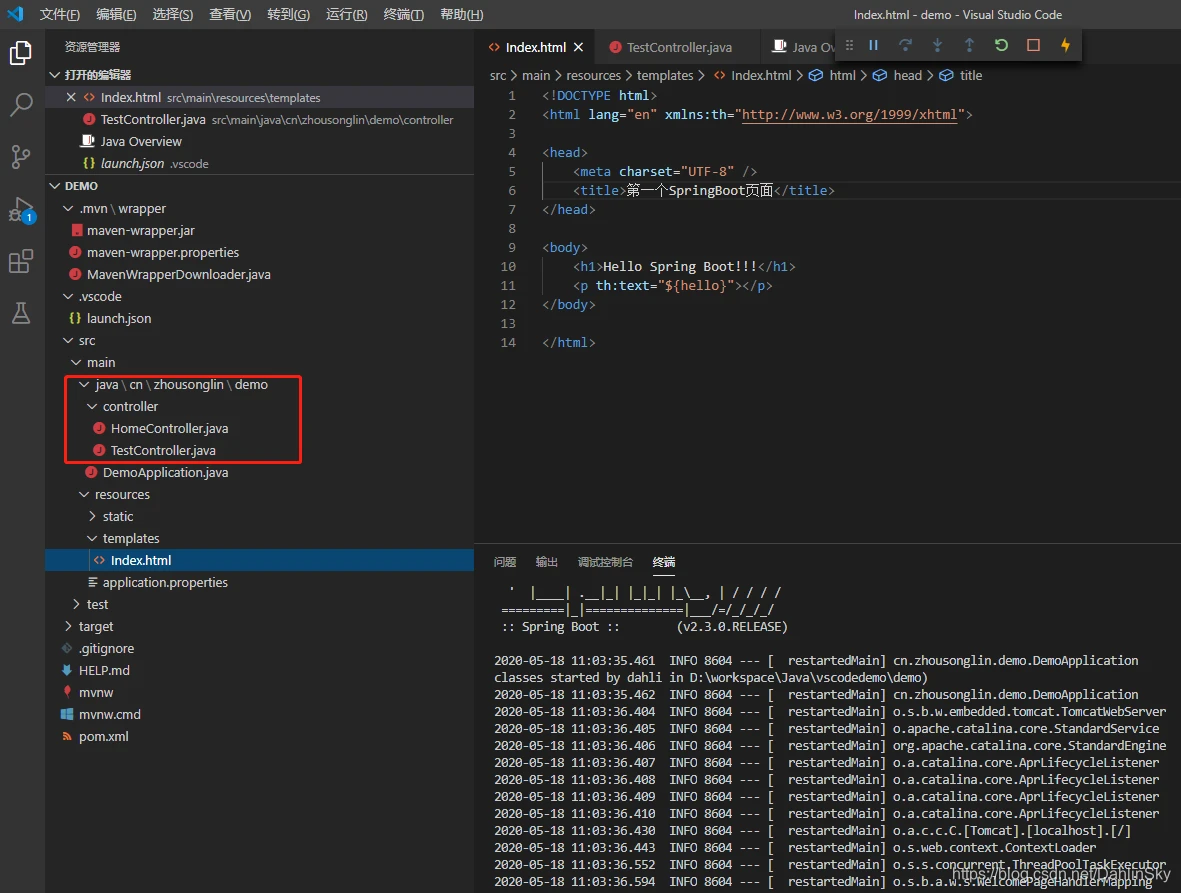Screen dimensions: 1181x893
Task: Click the debug Step Over button
Action: (x=905, y=45)
